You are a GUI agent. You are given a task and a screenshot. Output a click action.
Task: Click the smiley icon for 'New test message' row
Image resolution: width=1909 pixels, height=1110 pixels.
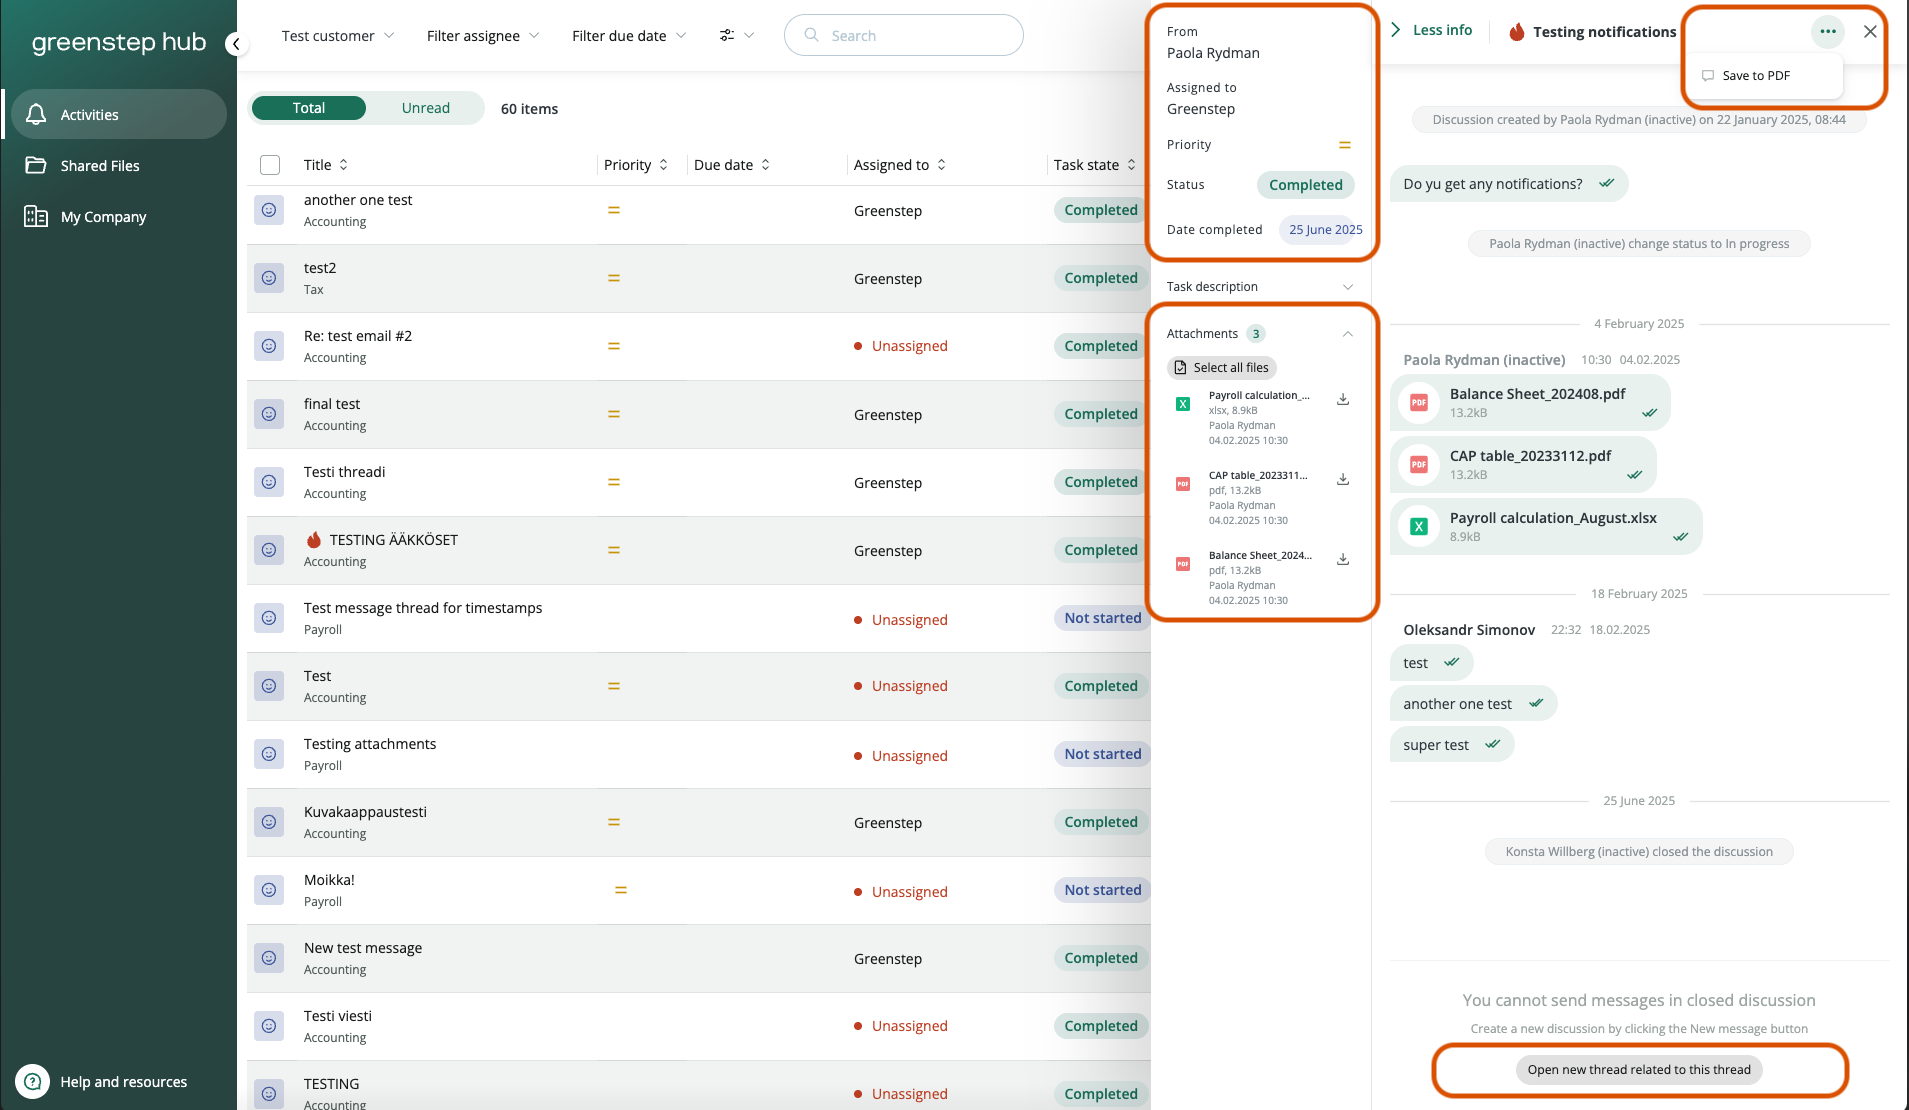point(269,958)
